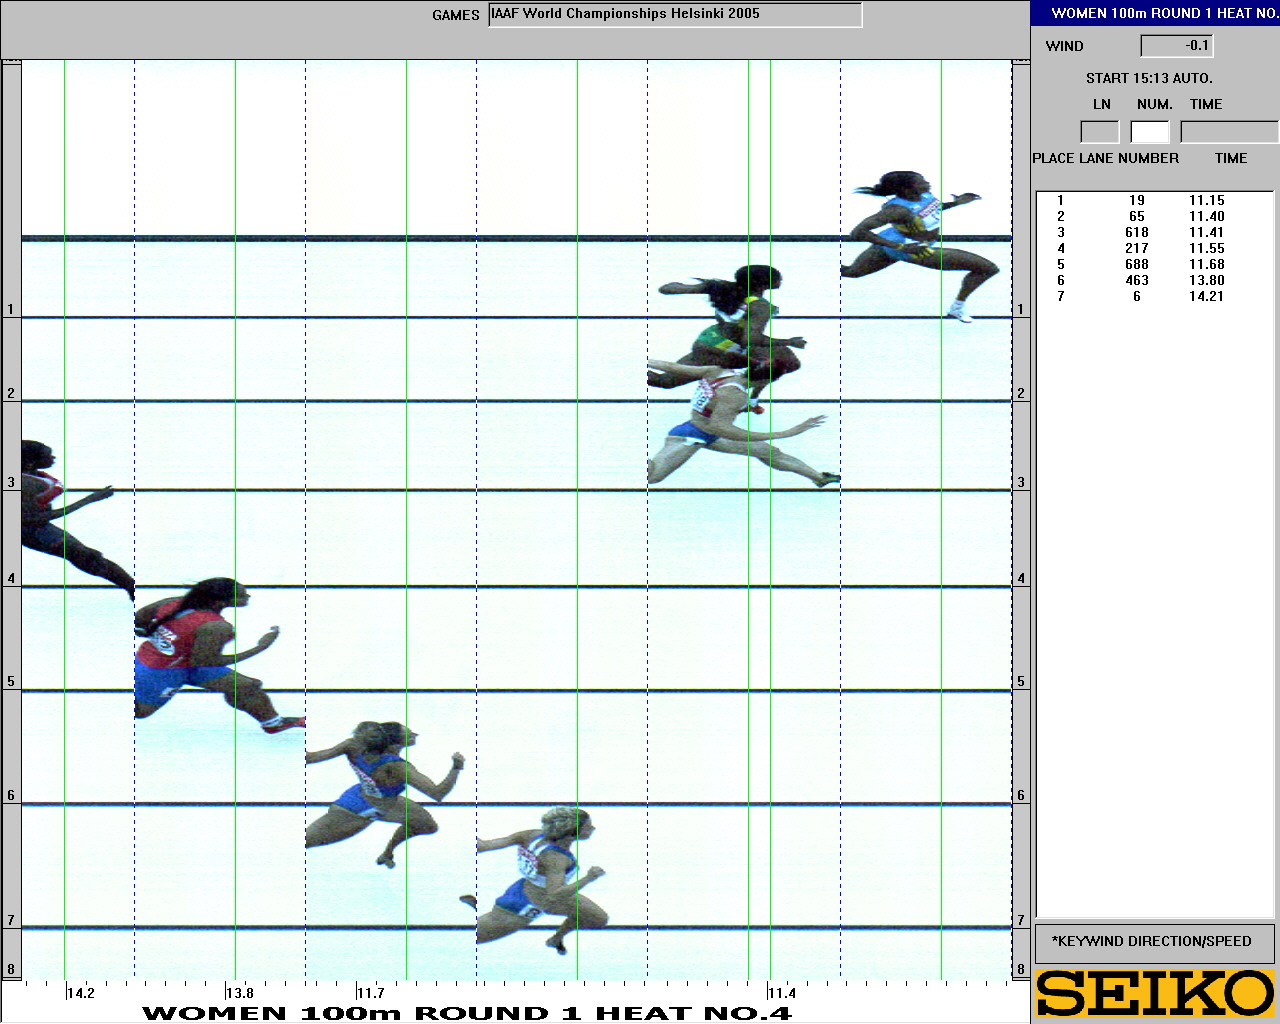Screen dimensions: 1280x1024
Task: Click the GAMES event name field
Action: coord(675,15)
